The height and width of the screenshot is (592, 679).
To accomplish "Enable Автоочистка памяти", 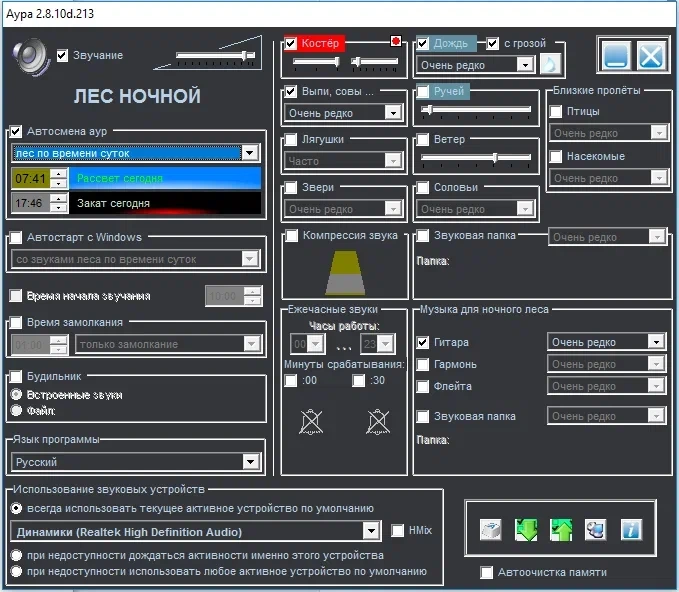I will pos(487,573).
